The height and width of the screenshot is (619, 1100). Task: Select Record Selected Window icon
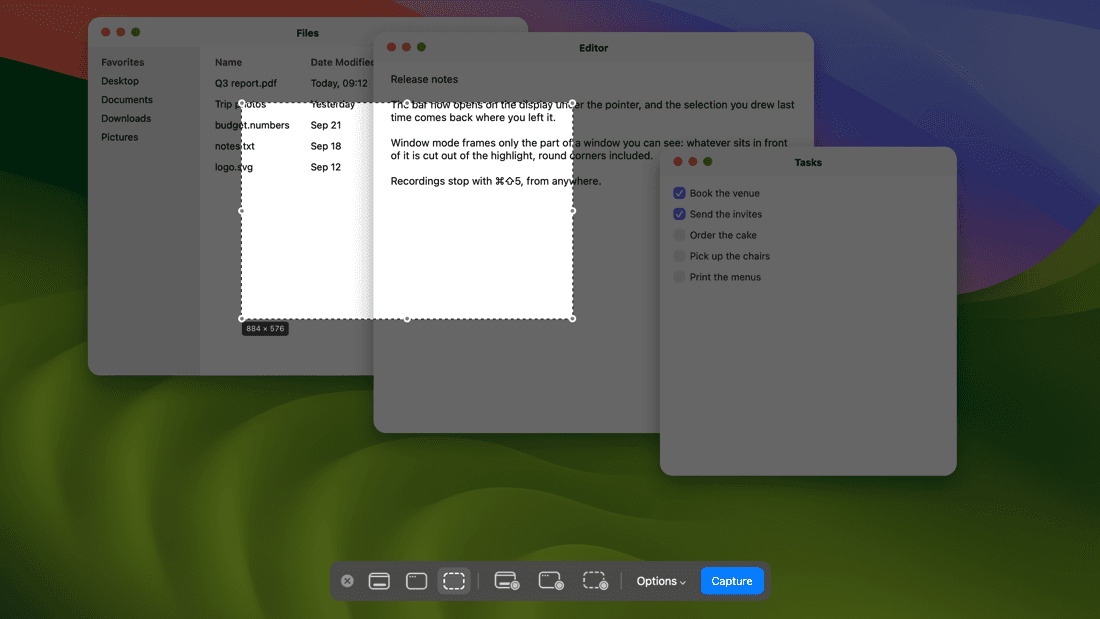[x=551, y=581]
